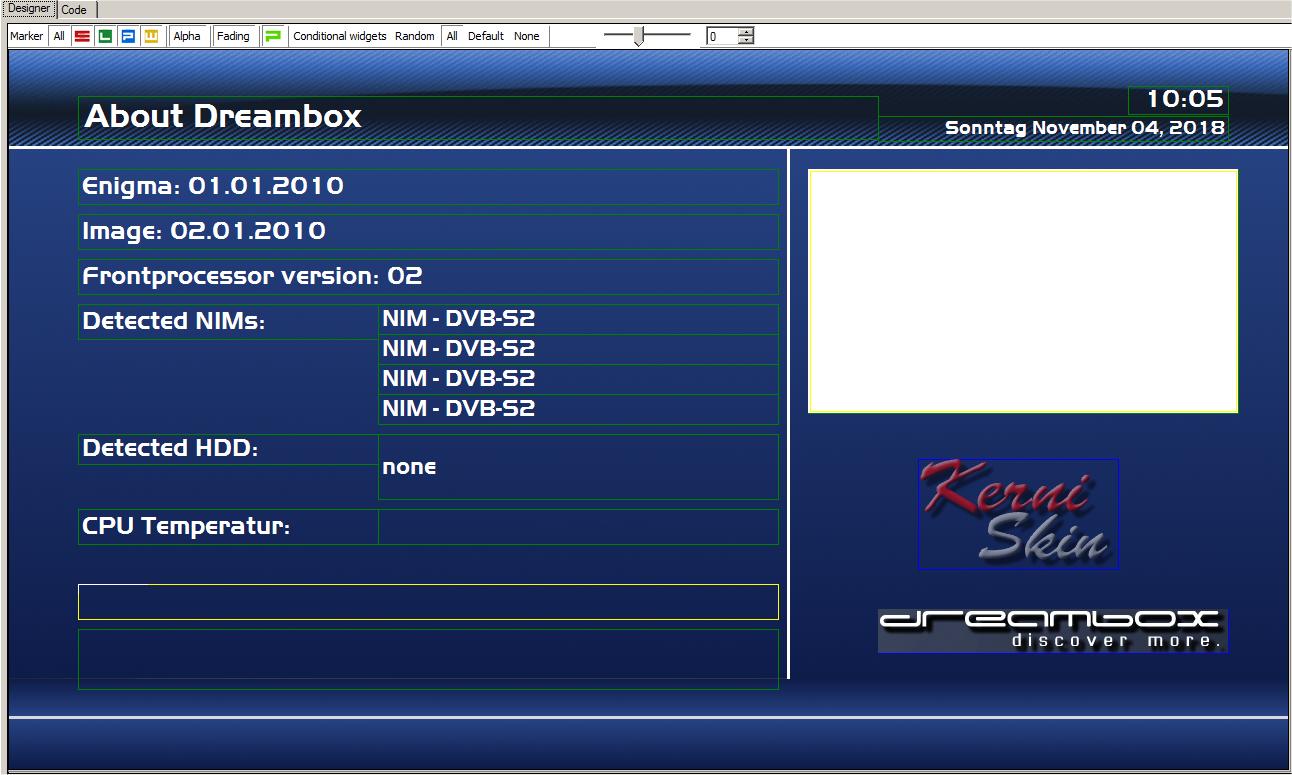Screen dimensions: 1292x775
Task: Select conditional widgets All option
Action: pos(452,36)
